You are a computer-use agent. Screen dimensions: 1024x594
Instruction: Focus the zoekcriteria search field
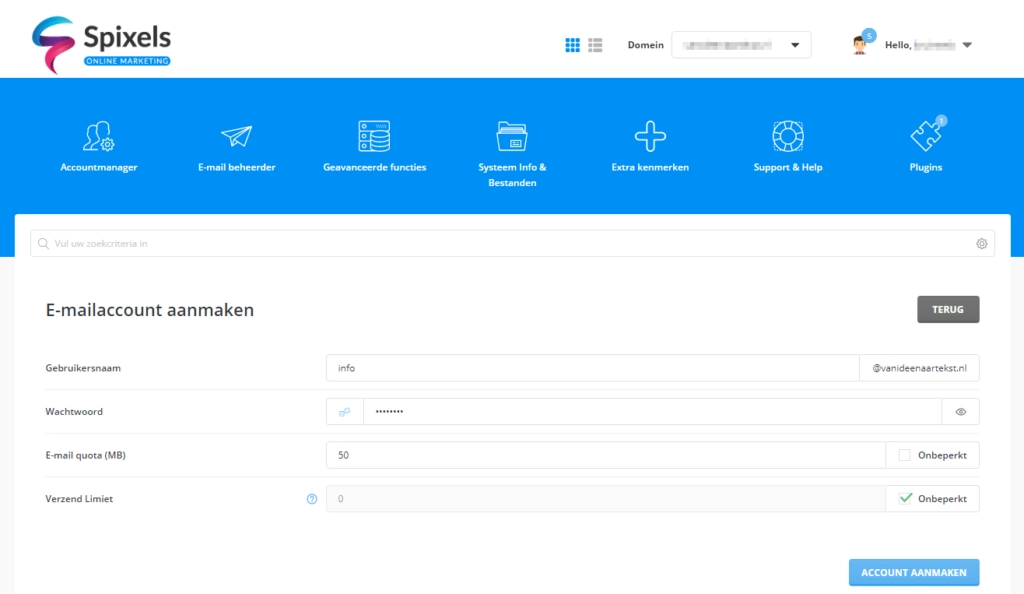coord(512,243)
